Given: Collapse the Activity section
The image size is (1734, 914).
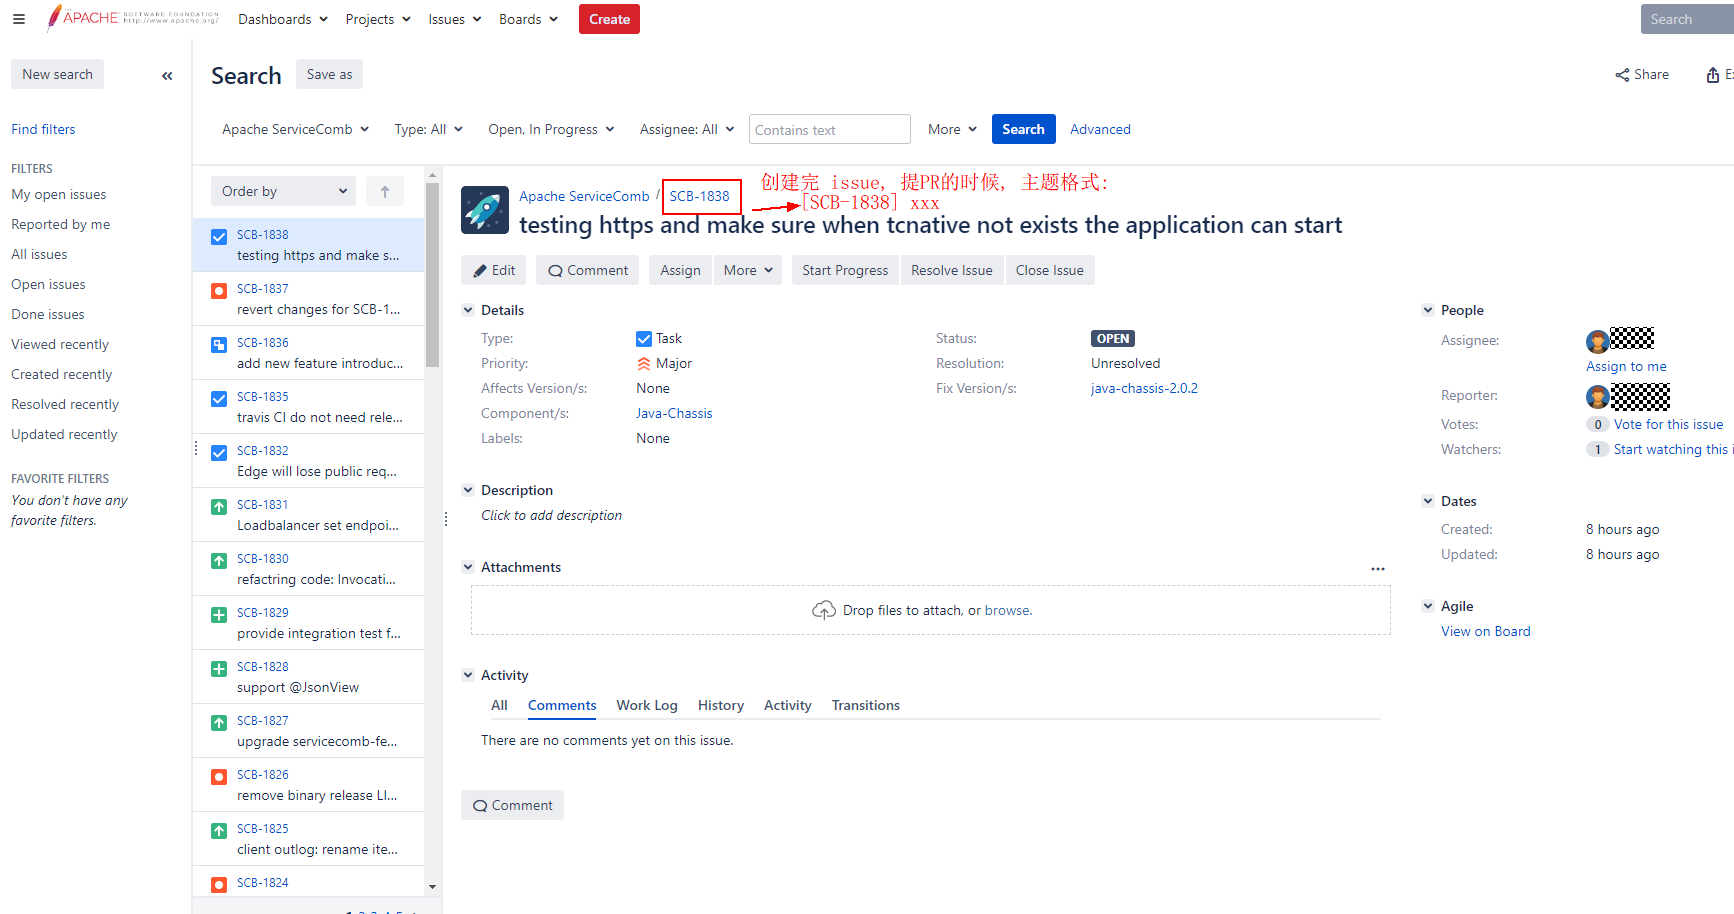Looking at the screenshot, I should [x=468, y=675].
